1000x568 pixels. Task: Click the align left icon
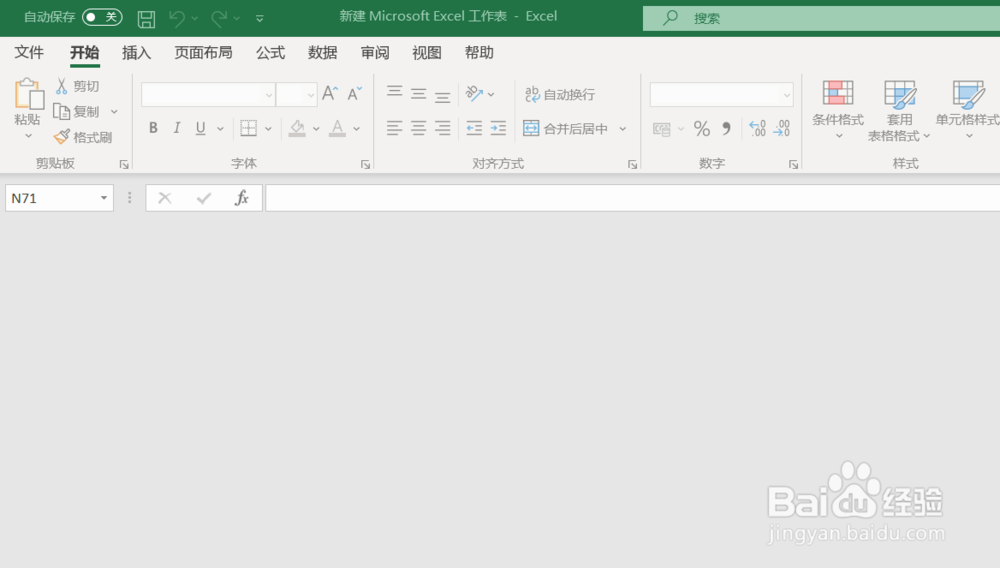coord(395,128)
